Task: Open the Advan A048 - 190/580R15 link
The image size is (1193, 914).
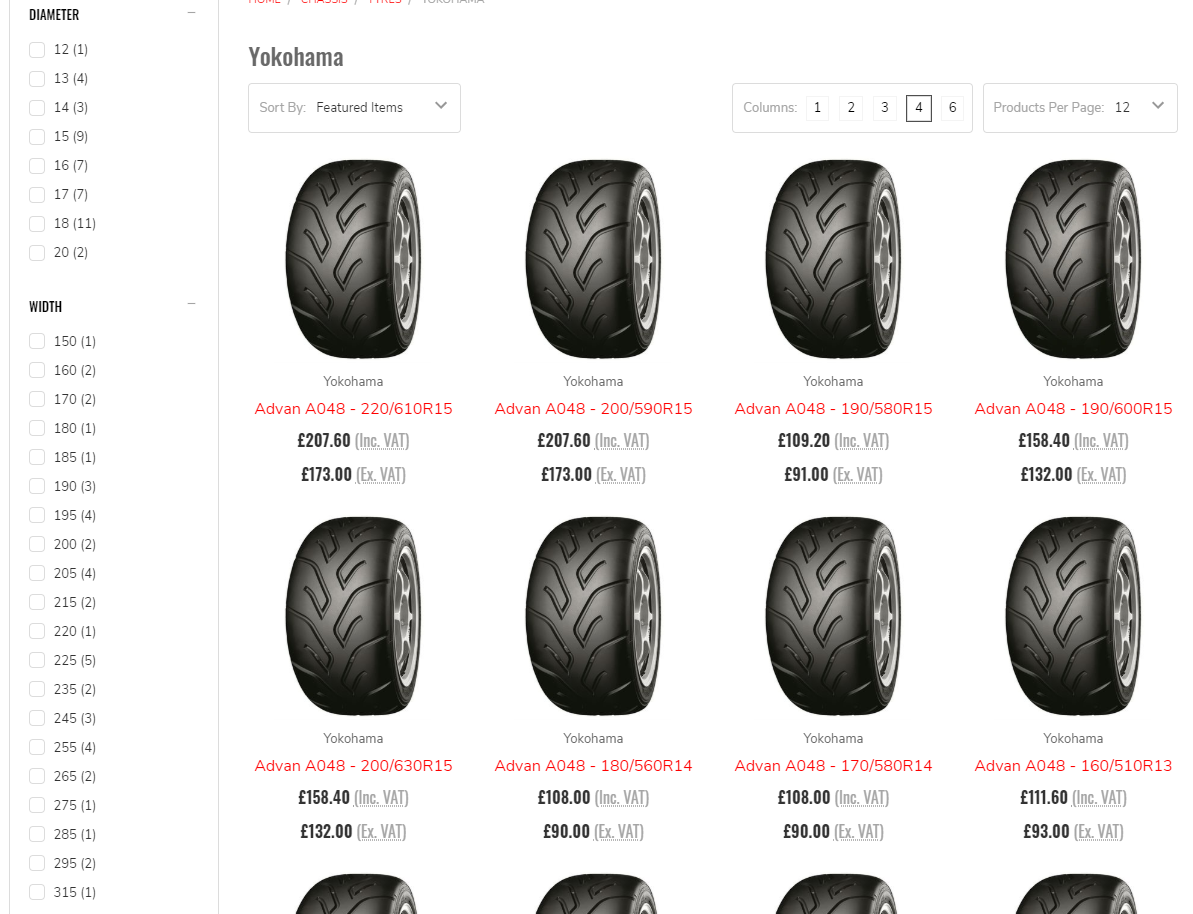Action: point(833,409)
